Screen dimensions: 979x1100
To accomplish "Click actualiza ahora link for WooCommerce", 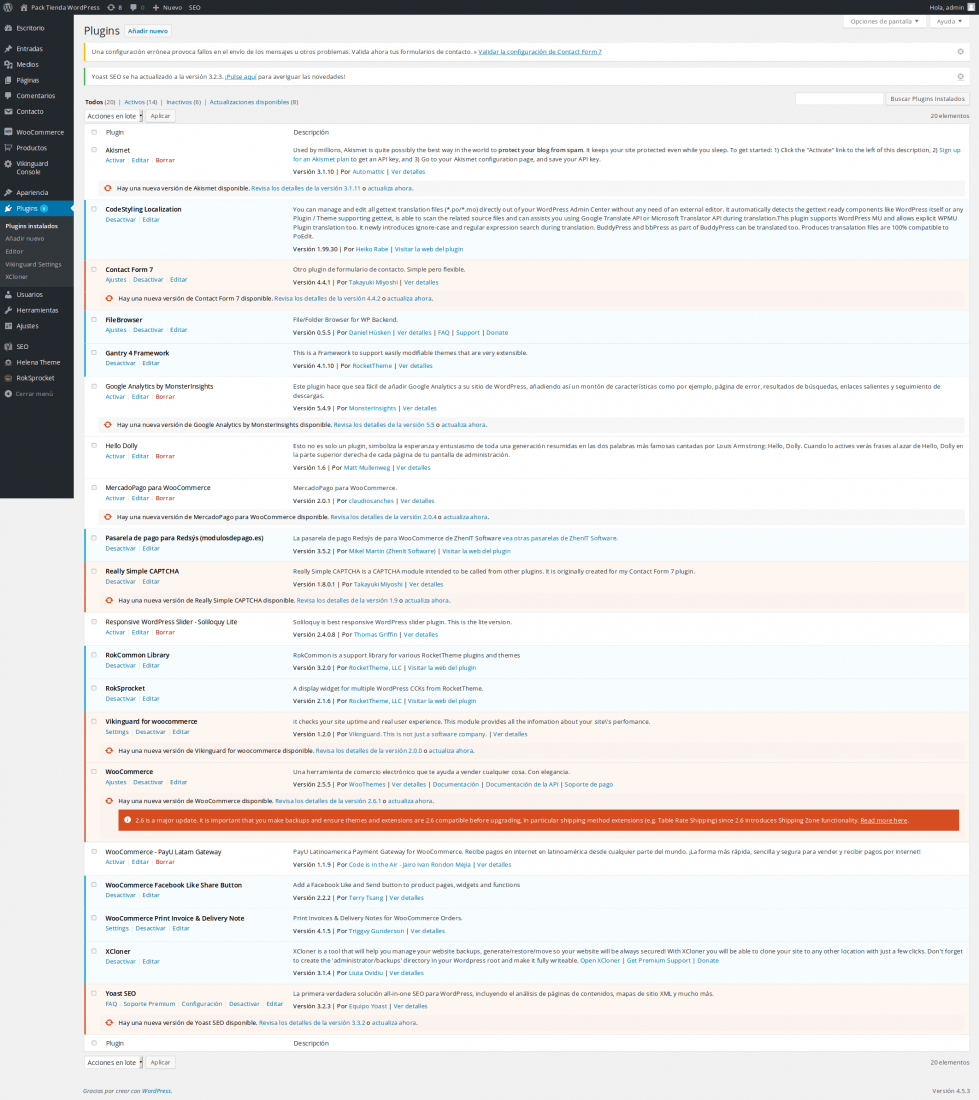I will point(410,800).
